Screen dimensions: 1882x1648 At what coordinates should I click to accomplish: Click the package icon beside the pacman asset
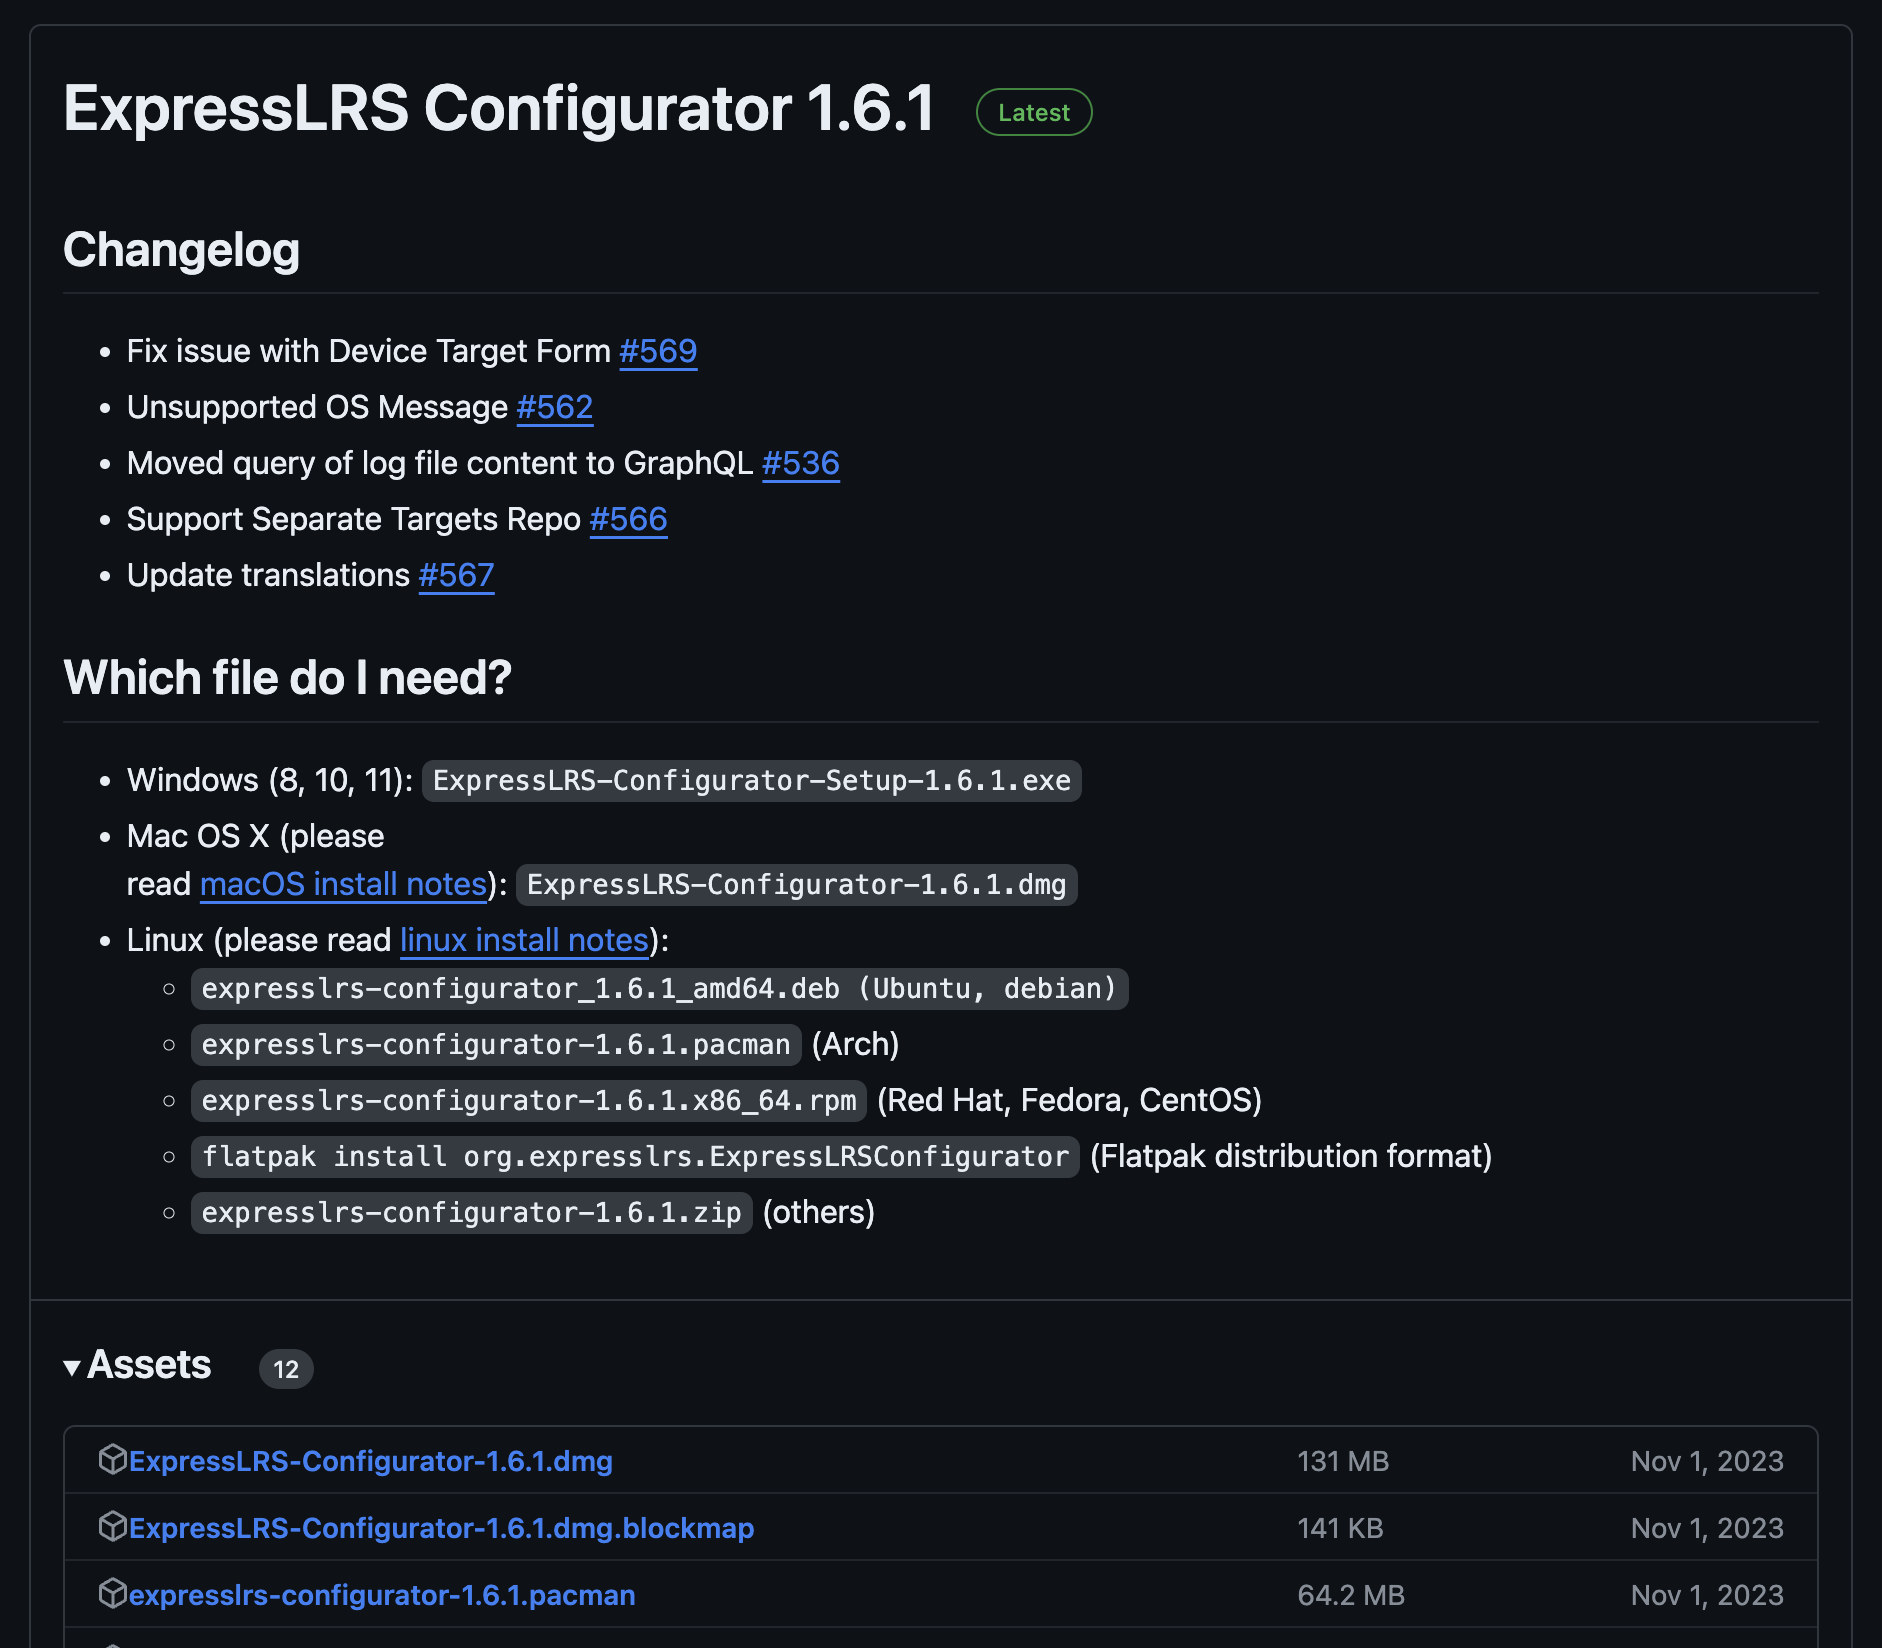click(x=113, y=1593)
